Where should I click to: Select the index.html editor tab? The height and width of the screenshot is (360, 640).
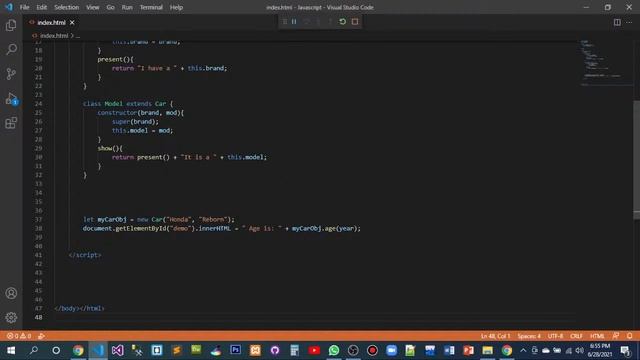click(52, 22)
